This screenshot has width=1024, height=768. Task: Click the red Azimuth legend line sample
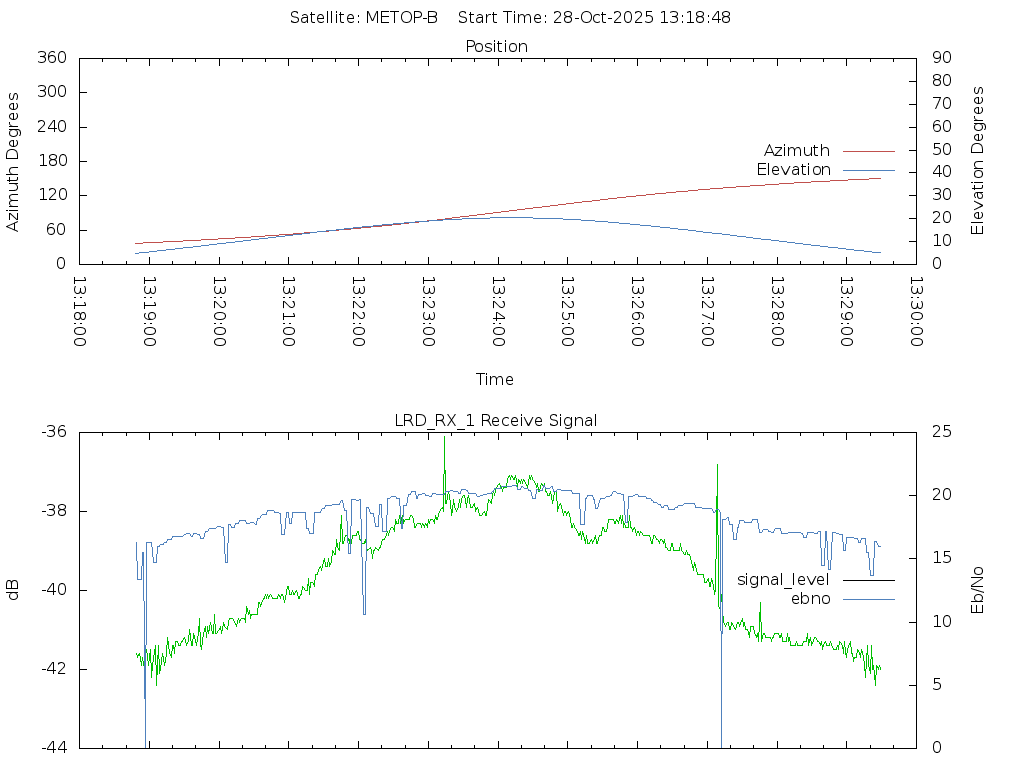point(868,151)
